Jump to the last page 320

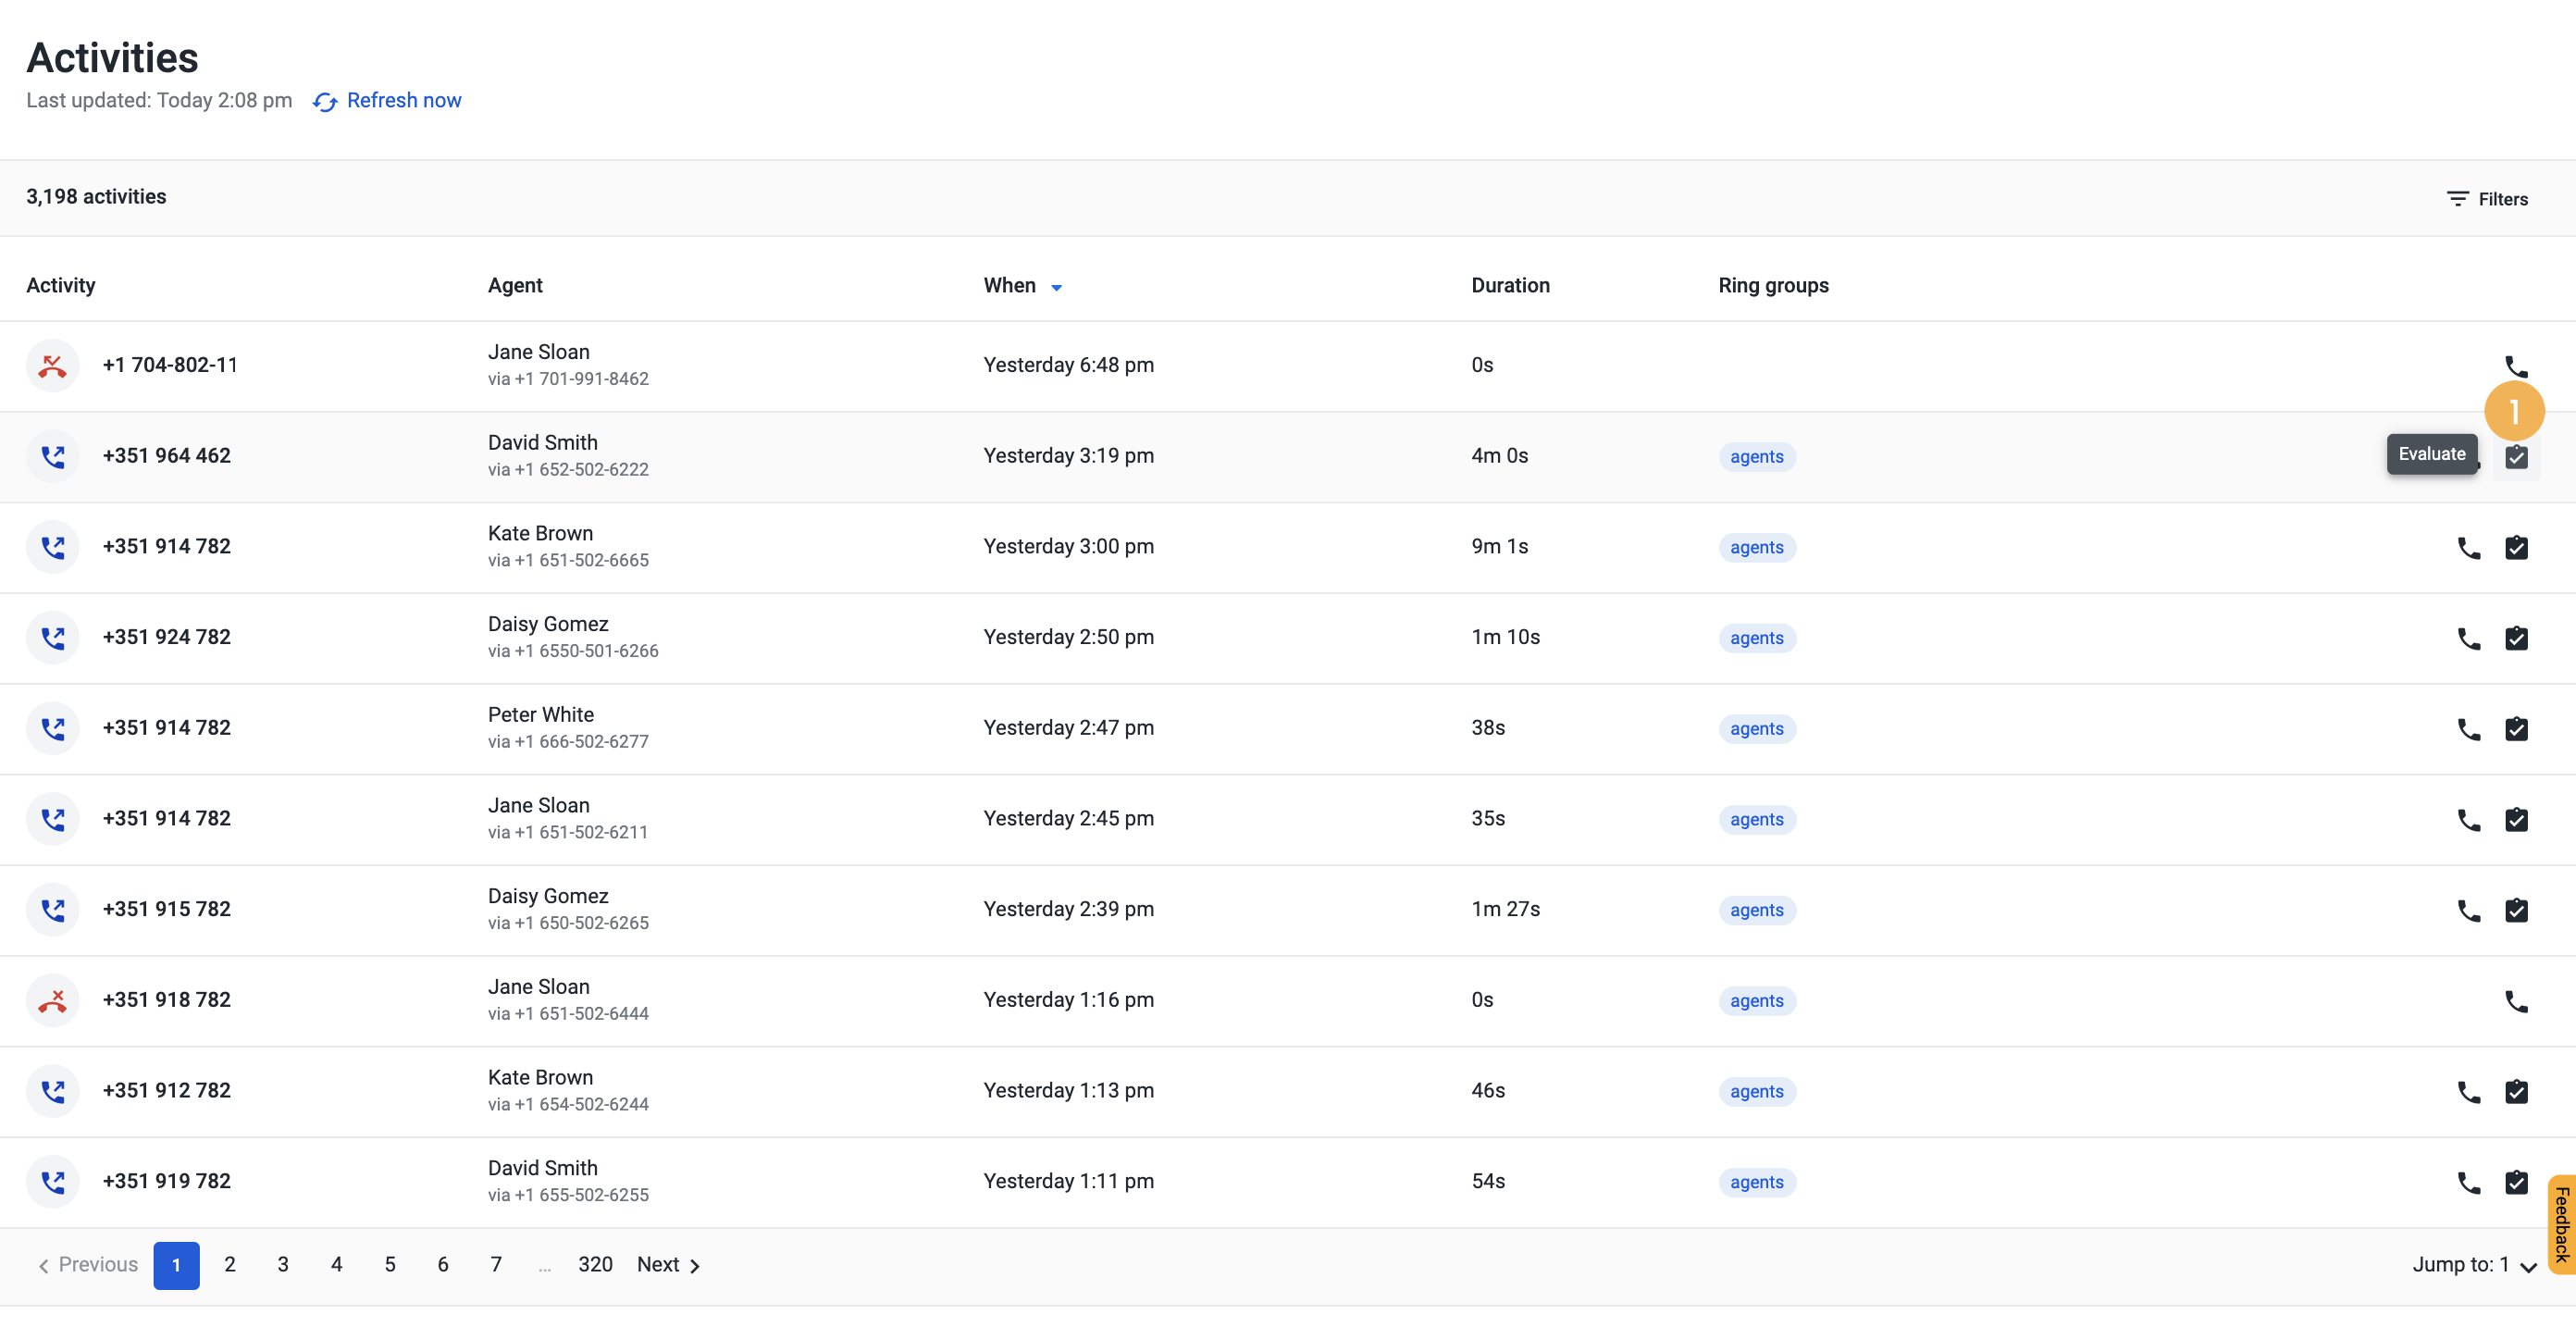click(x=595, y=1265)
